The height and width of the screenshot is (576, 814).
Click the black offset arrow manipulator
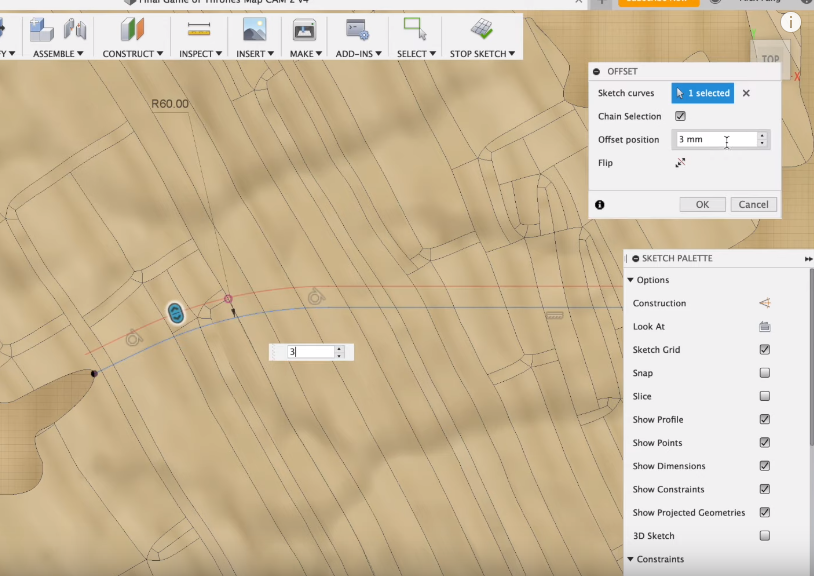pos(234,311)
